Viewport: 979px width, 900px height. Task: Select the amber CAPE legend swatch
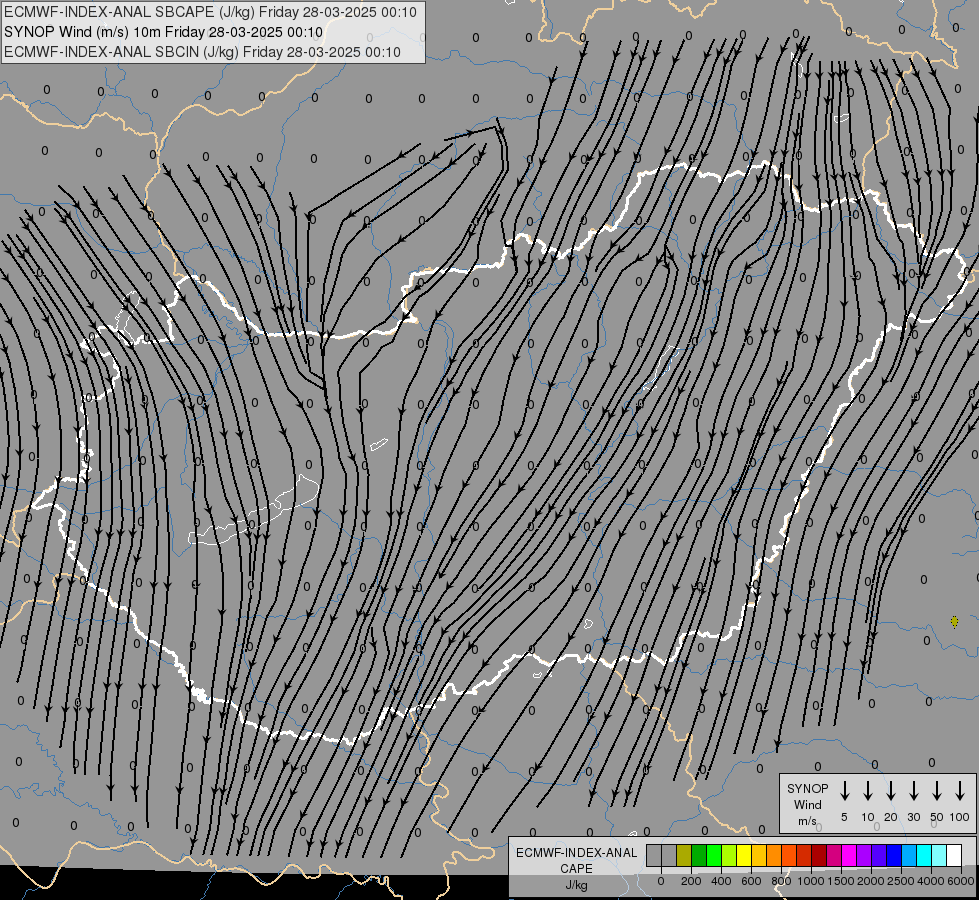[759, 855]
